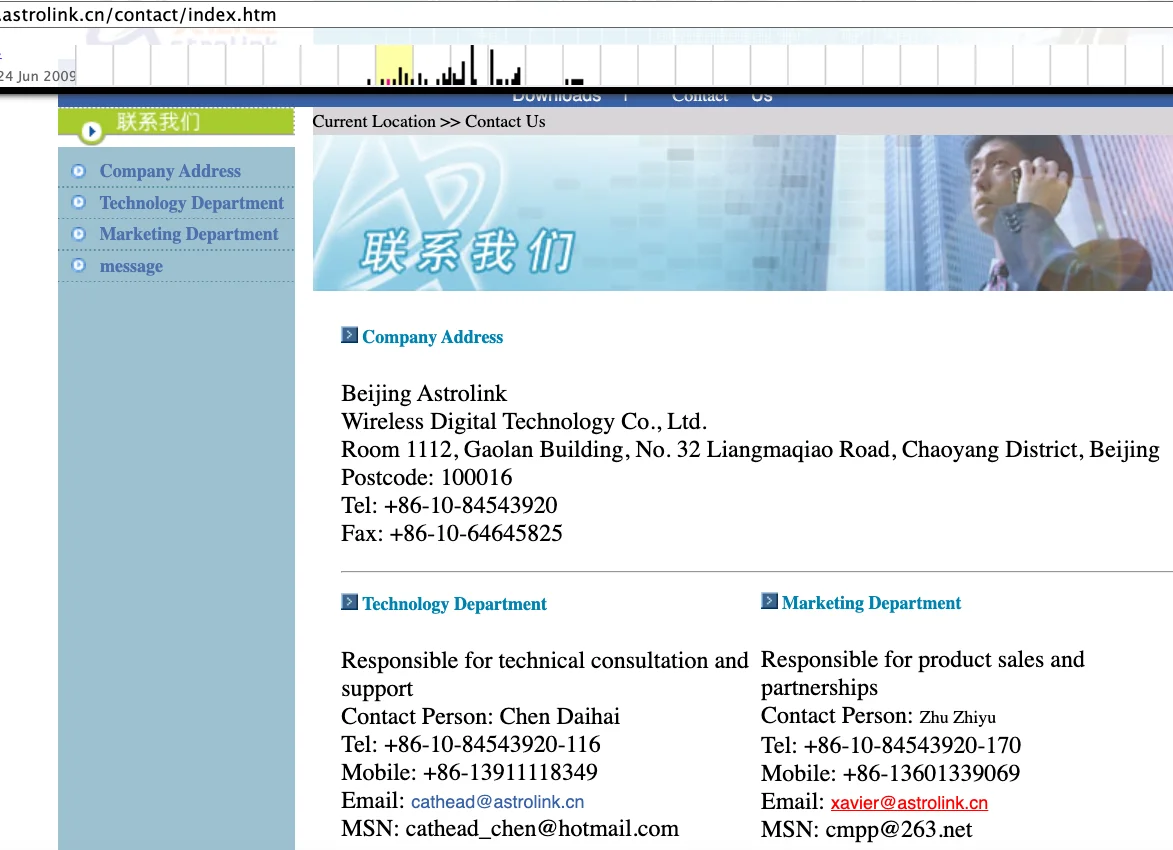Click the arrow icon next to Marketing Department heading
Screen dimensions: 1173x850
click(769, 601)
